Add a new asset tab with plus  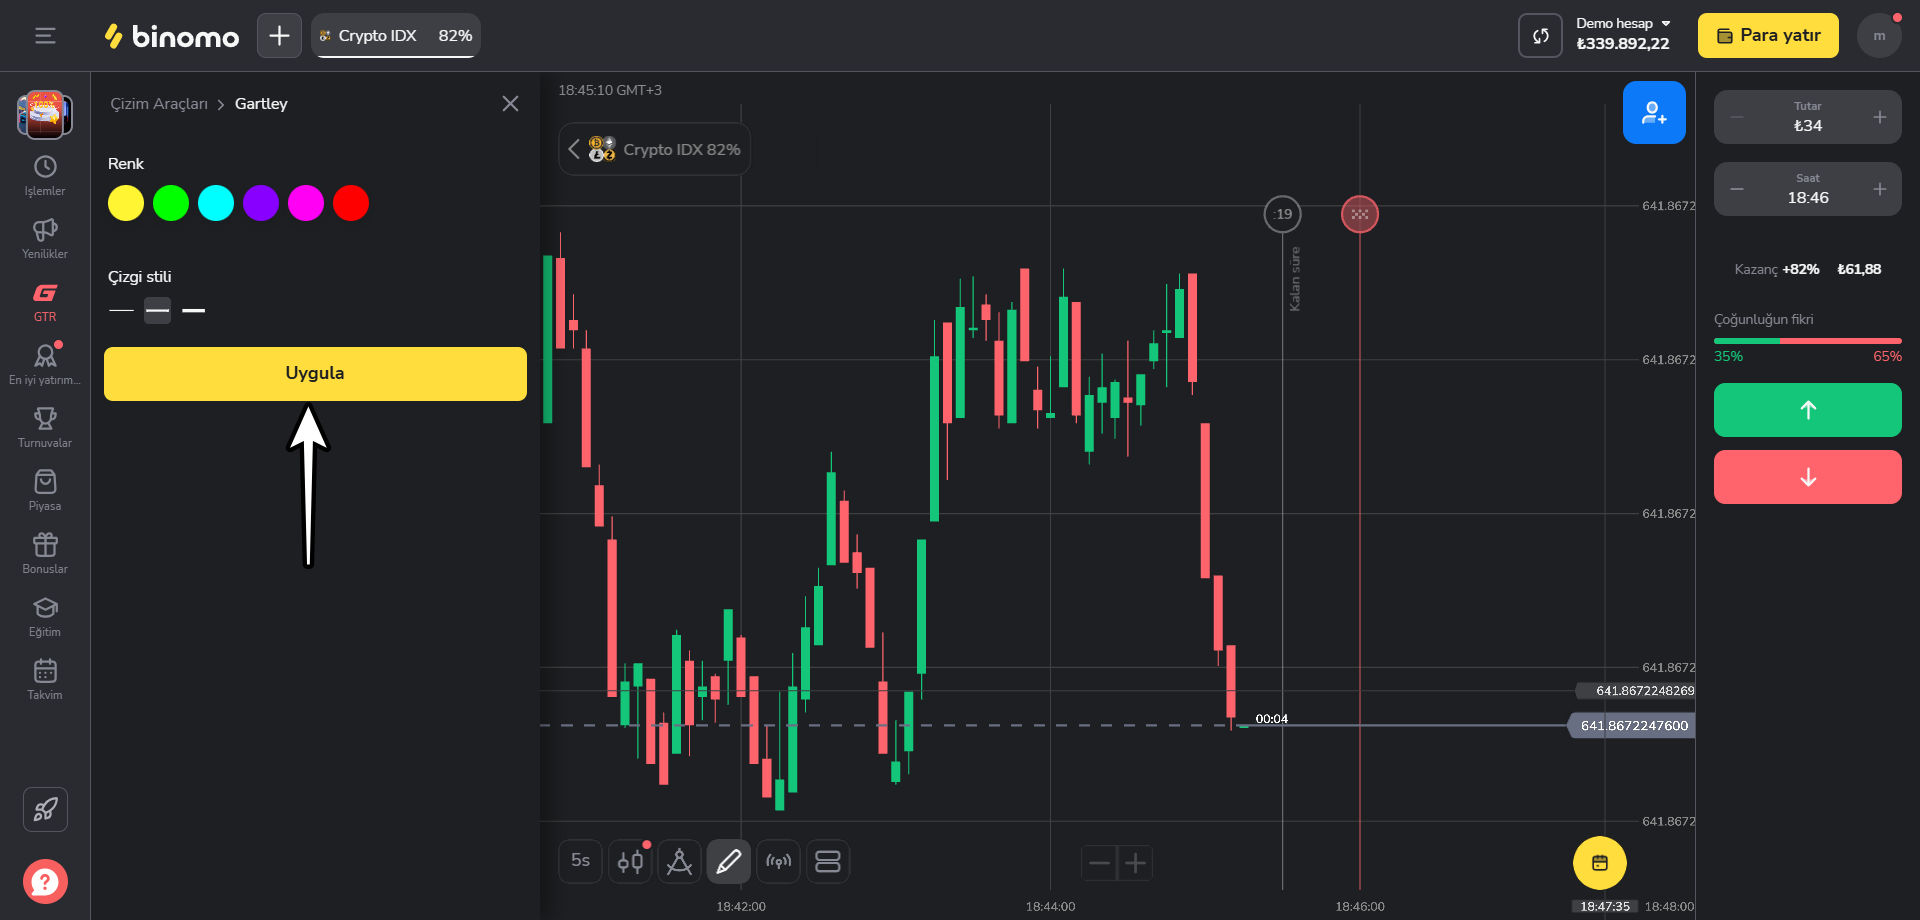click(x=279, y=36)
